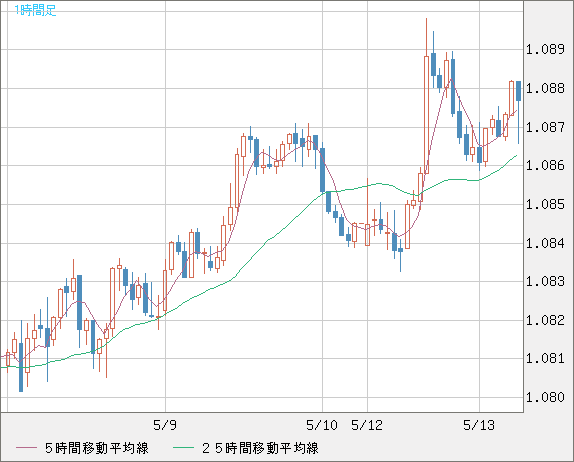Select the 1.088 price axis label
The image size is (574, 462).
coord(545,88)
